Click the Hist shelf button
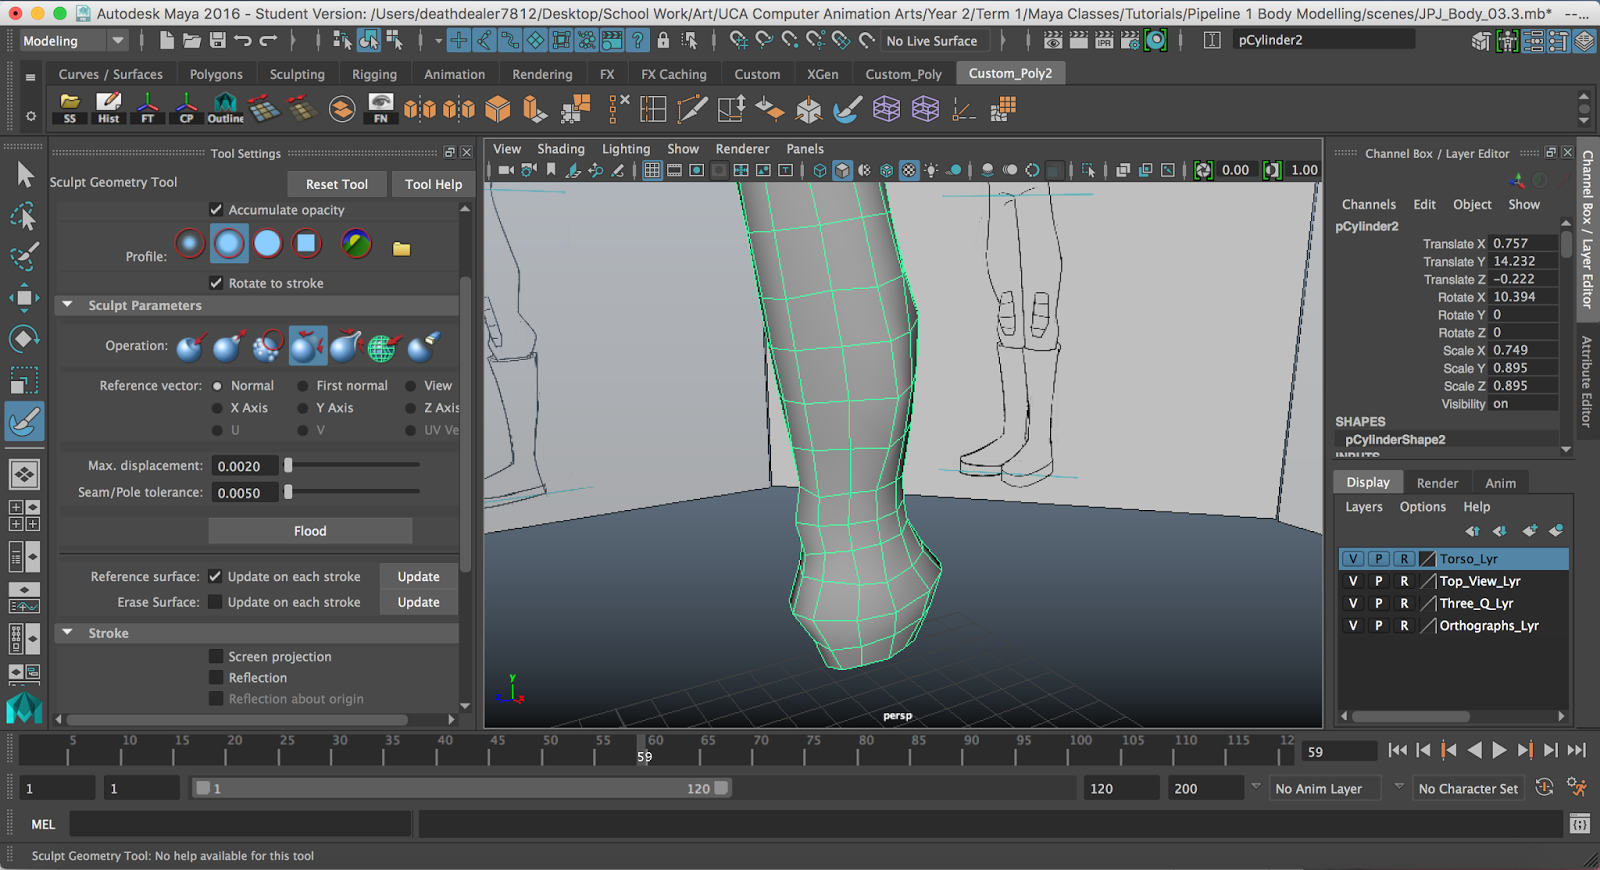1600x870 pixels. pos(108,107)
